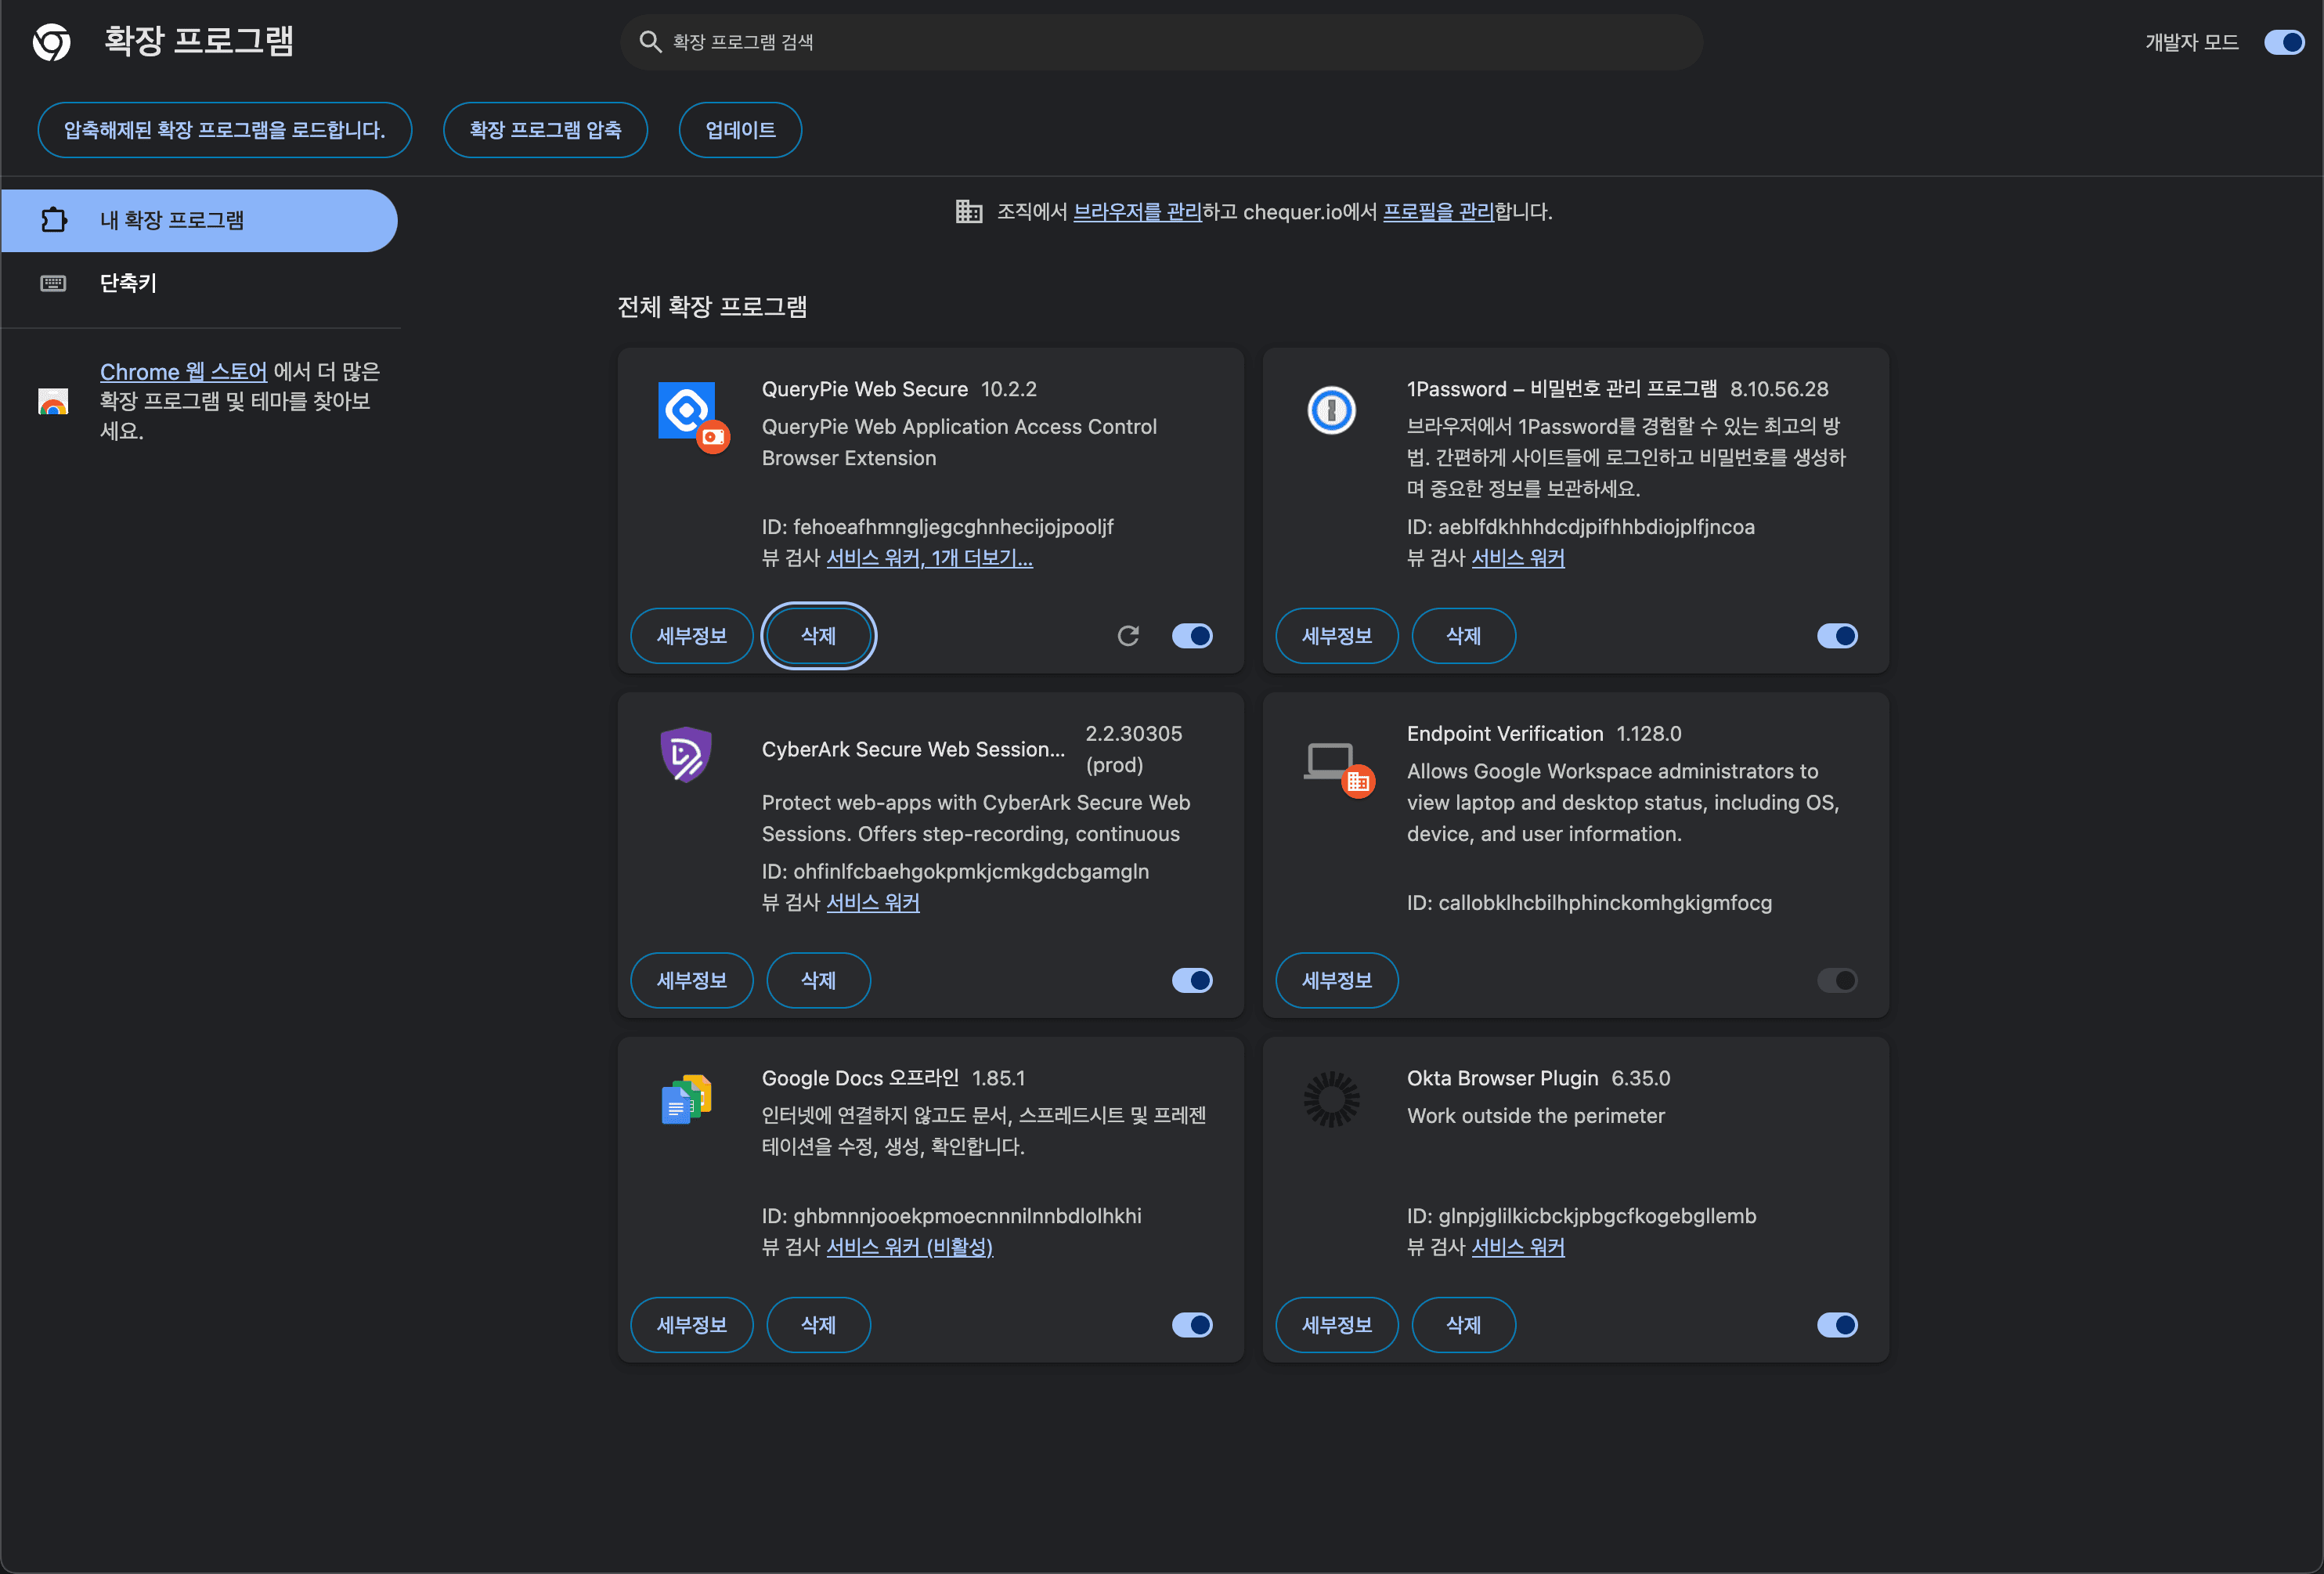Click the reload icon on QueryPie card

click(1128, 636)
